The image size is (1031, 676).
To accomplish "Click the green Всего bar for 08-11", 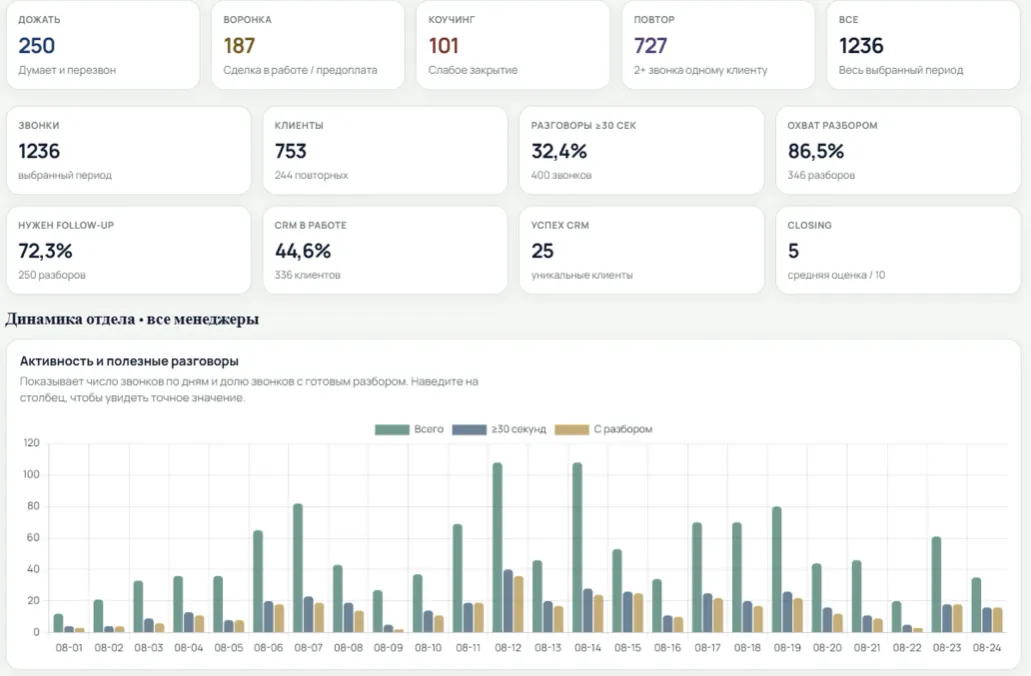I will click(458, 578).
